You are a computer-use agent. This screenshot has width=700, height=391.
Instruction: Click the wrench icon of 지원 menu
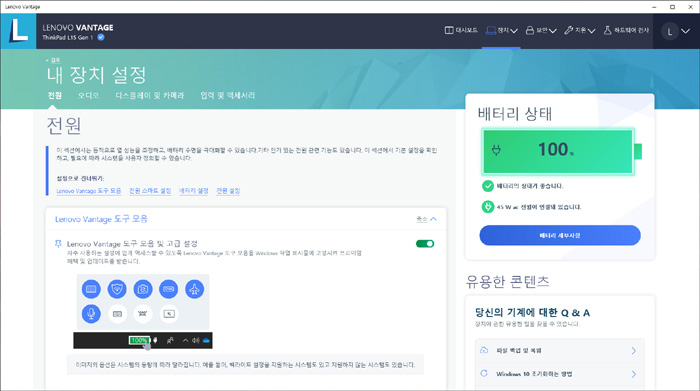(568, 30)
